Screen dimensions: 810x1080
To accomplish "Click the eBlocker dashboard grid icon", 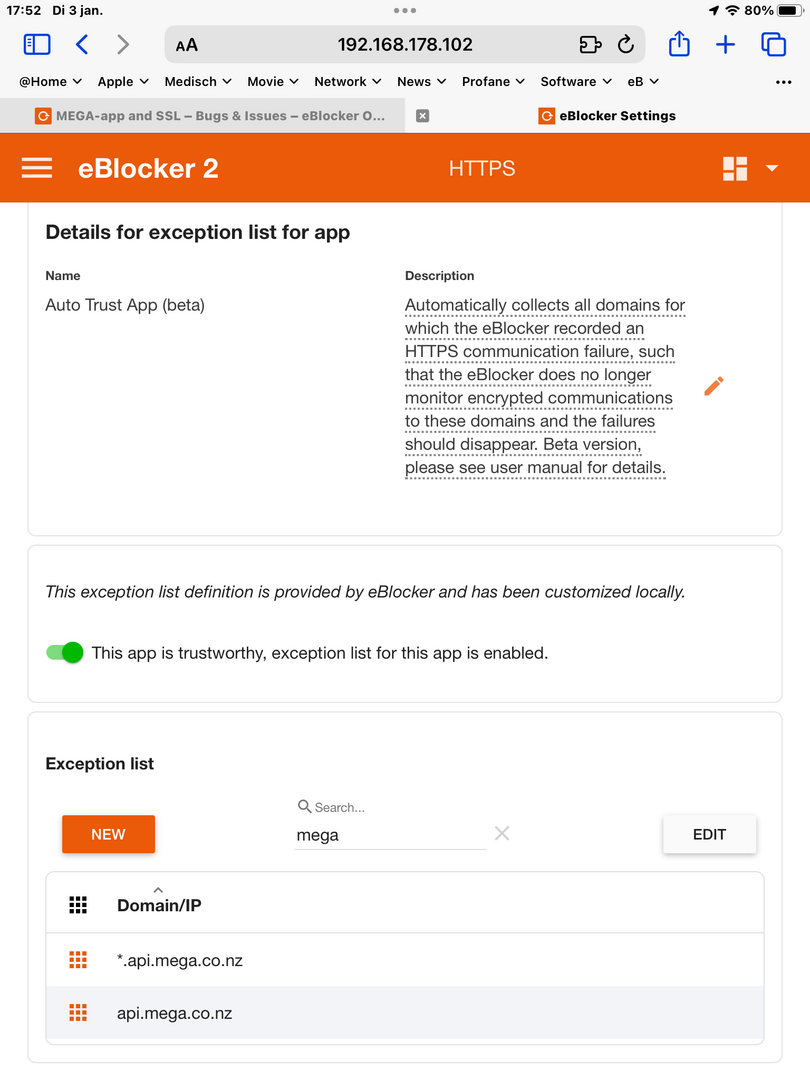I will (735, 168).
